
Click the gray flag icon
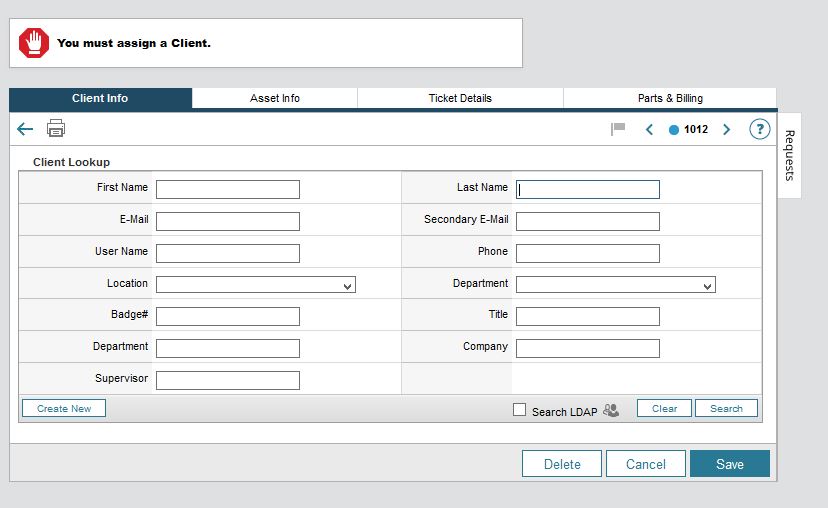618,129
